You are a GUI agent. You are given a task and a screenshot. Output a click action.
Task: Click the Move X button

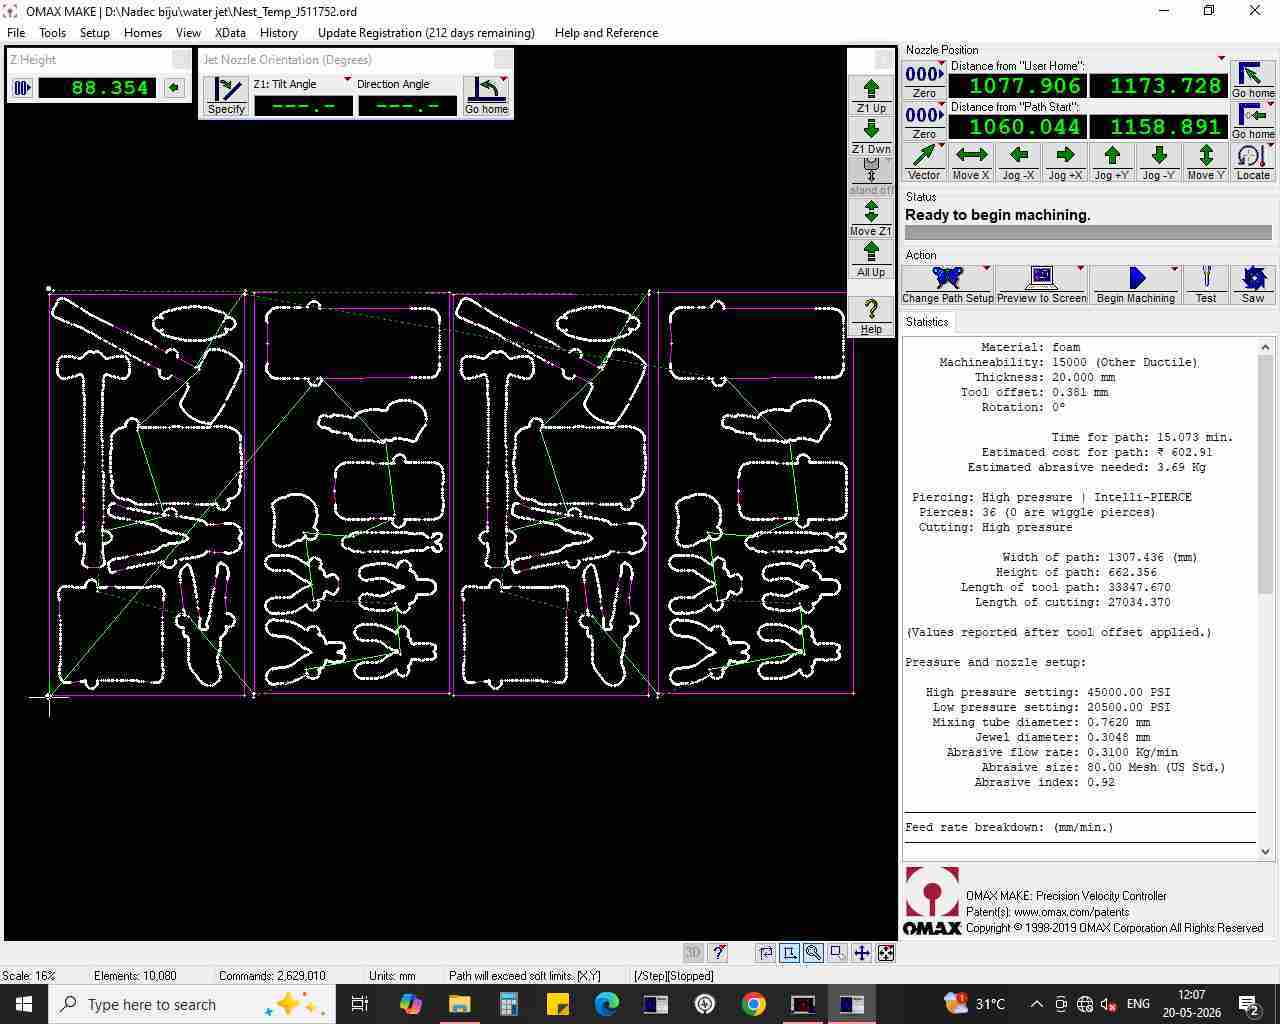(971, 162)
